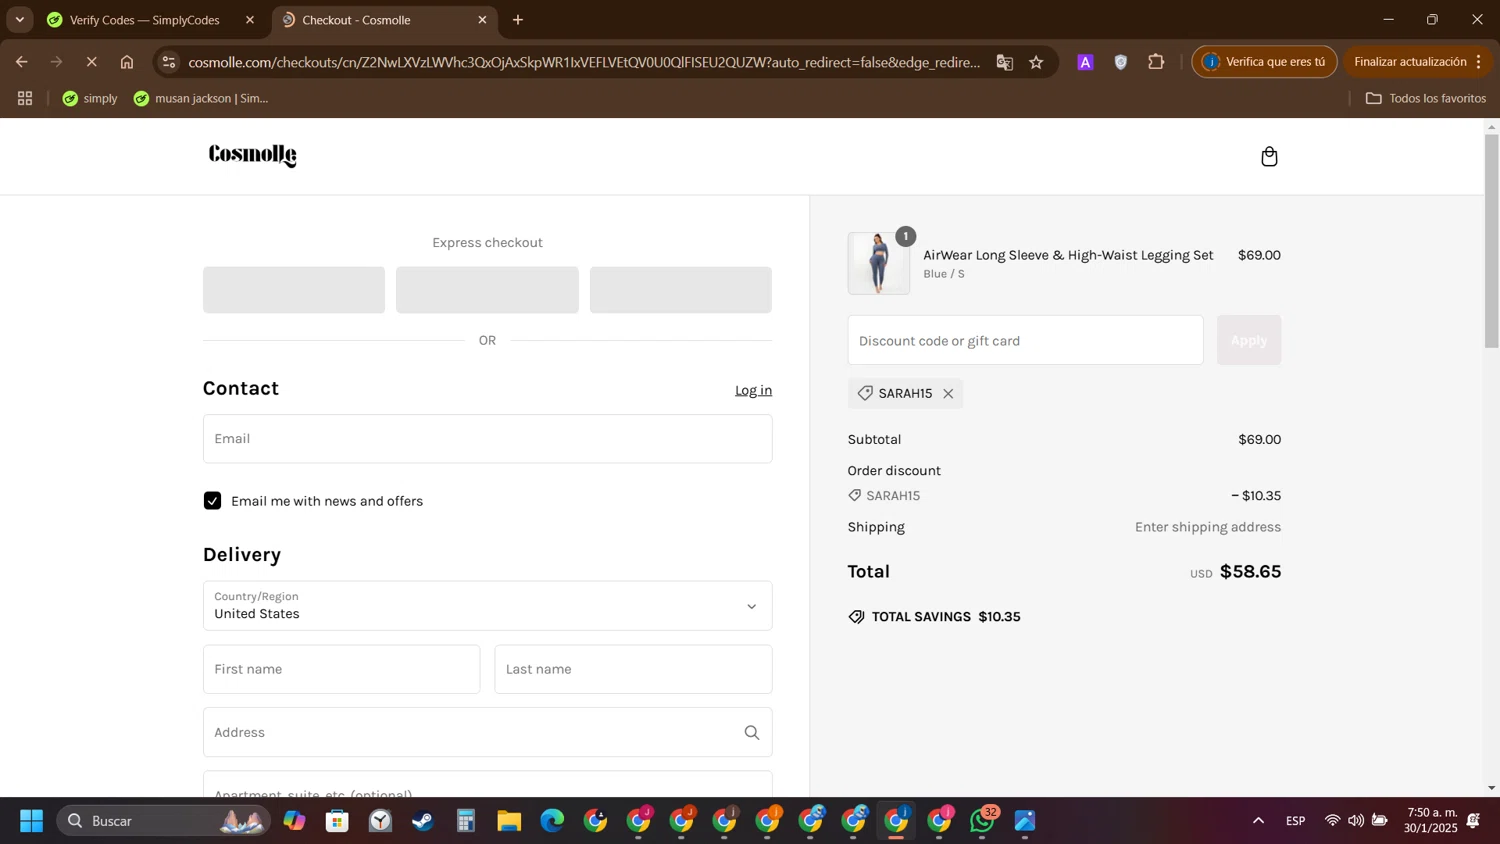
Task: Go back using the browser back arrow
Action: pyautogui.click(x=21, y=62)
